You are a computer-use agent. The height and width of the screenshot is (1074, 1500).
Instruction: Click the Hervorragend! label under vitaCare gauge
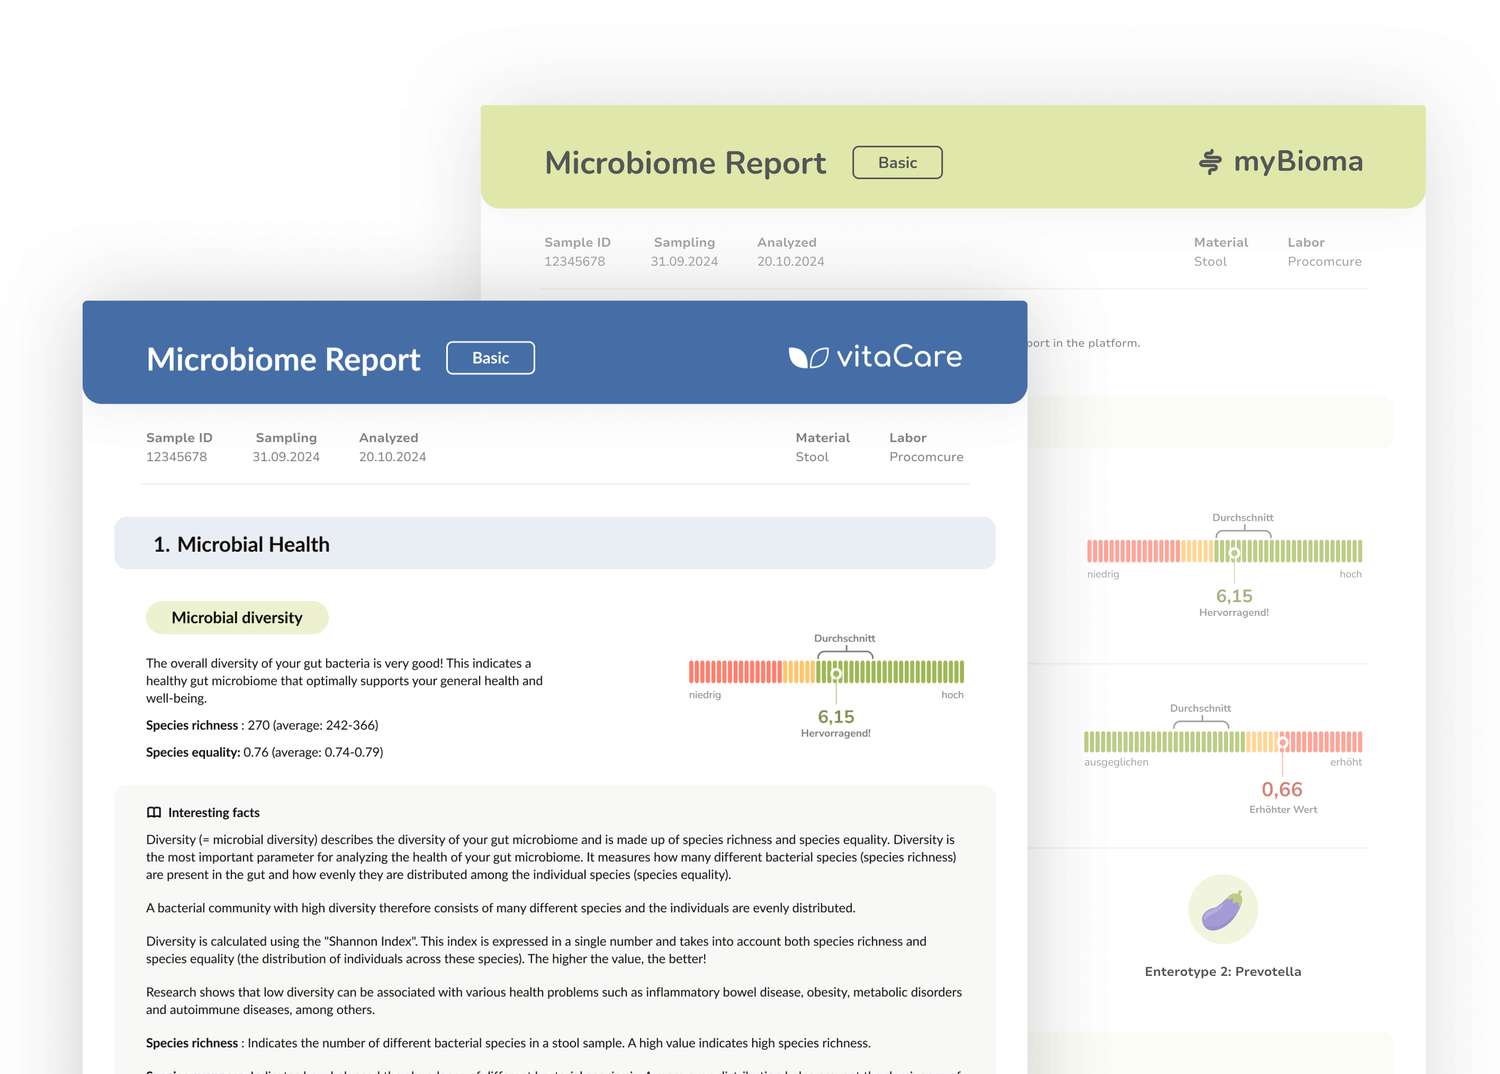click(835, 734)
